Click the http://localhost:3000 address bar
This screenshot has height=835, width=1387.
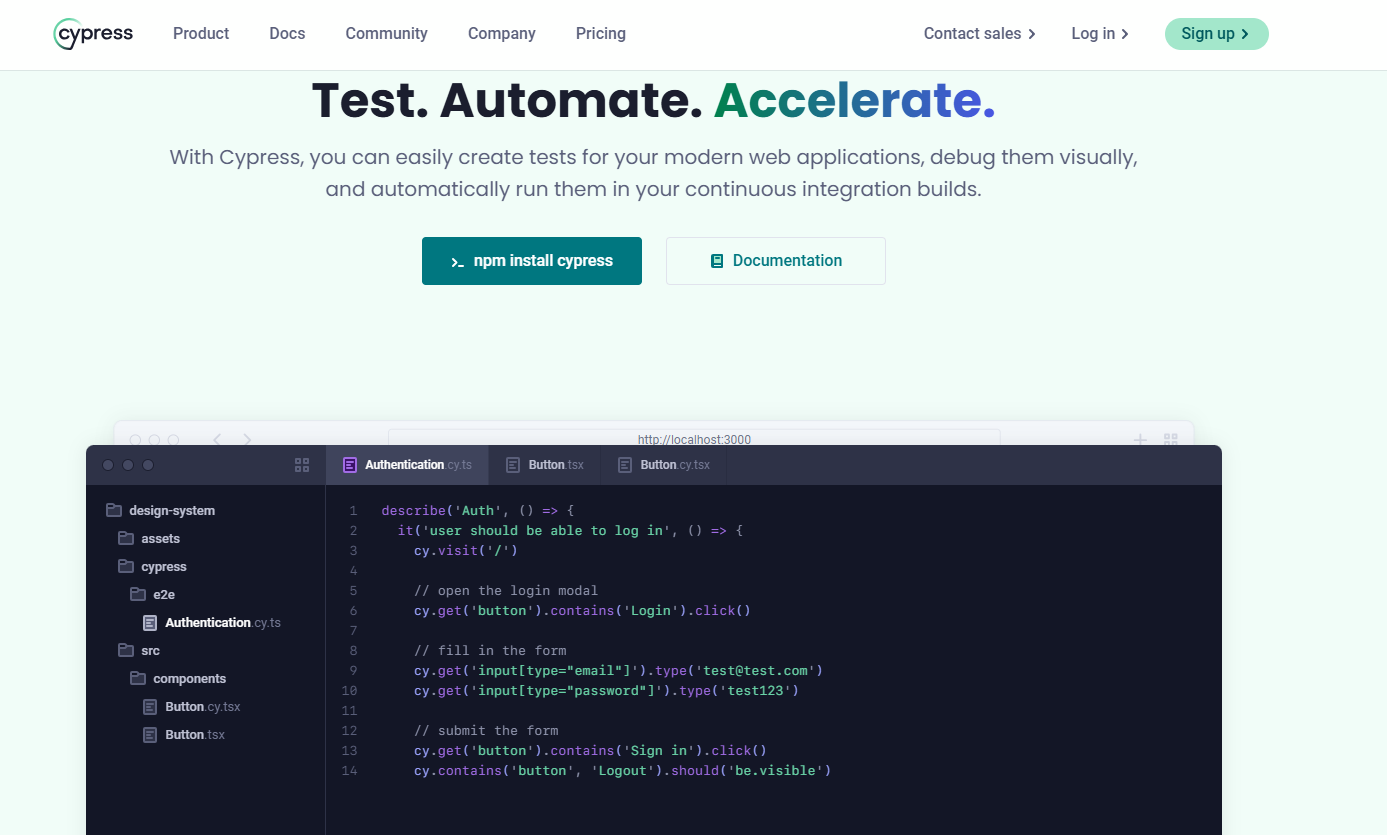point(694,438)
